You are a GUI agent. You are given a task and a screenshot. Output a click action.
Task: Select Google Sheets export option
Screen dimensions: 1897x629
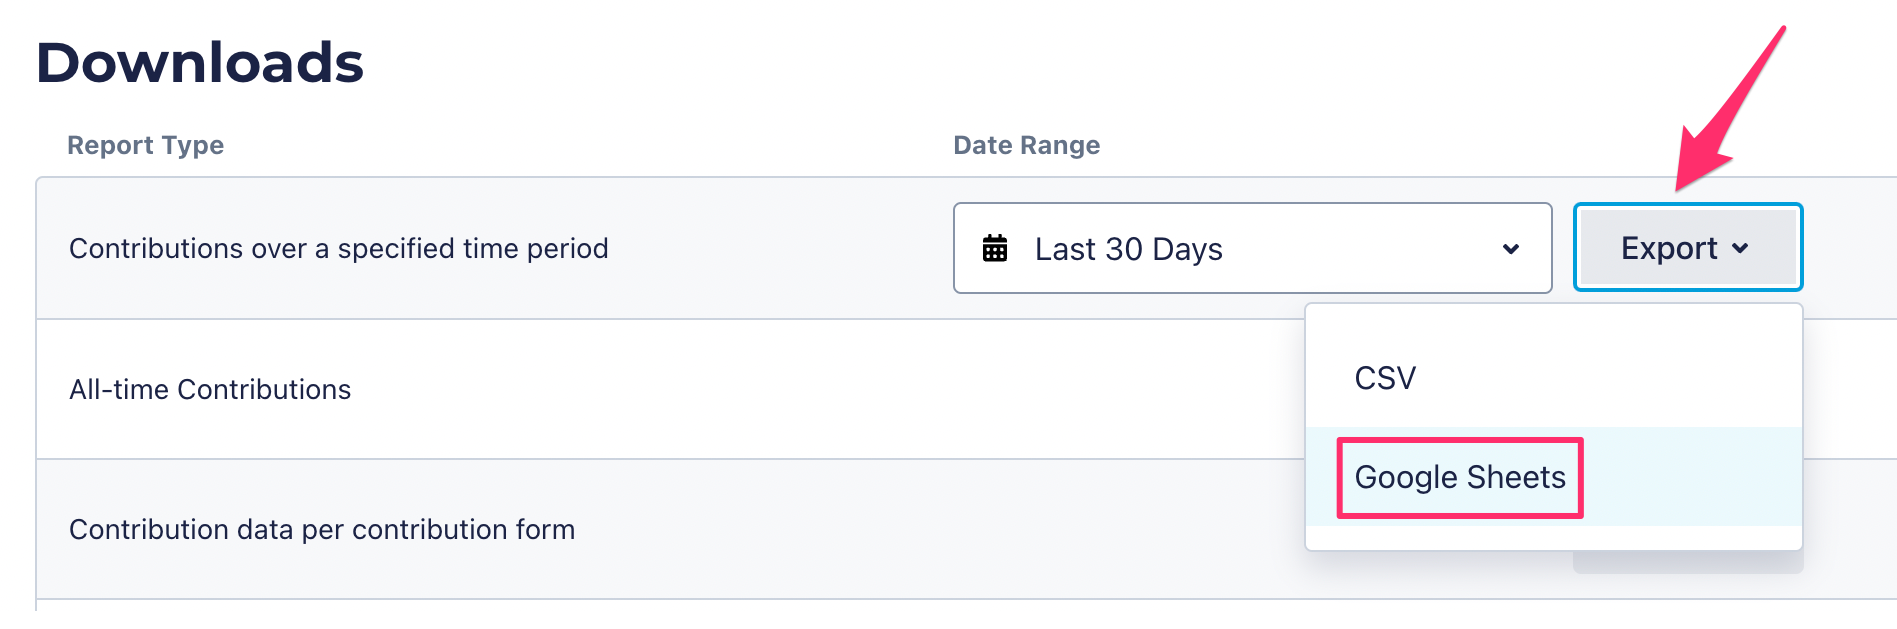1459,477
